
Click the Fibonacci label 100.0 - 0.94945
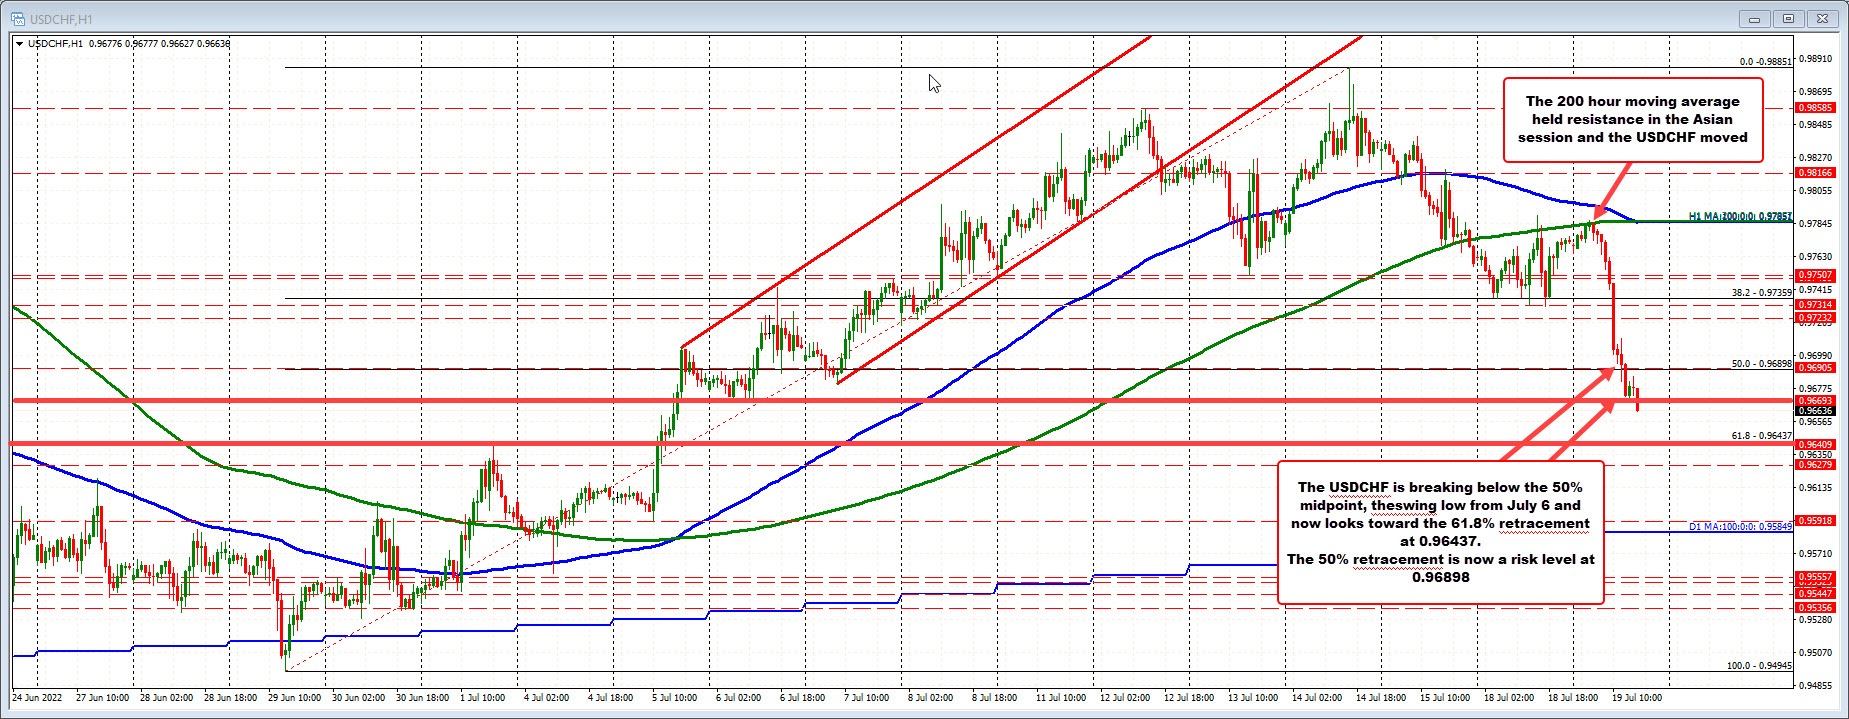(1760, 665)
